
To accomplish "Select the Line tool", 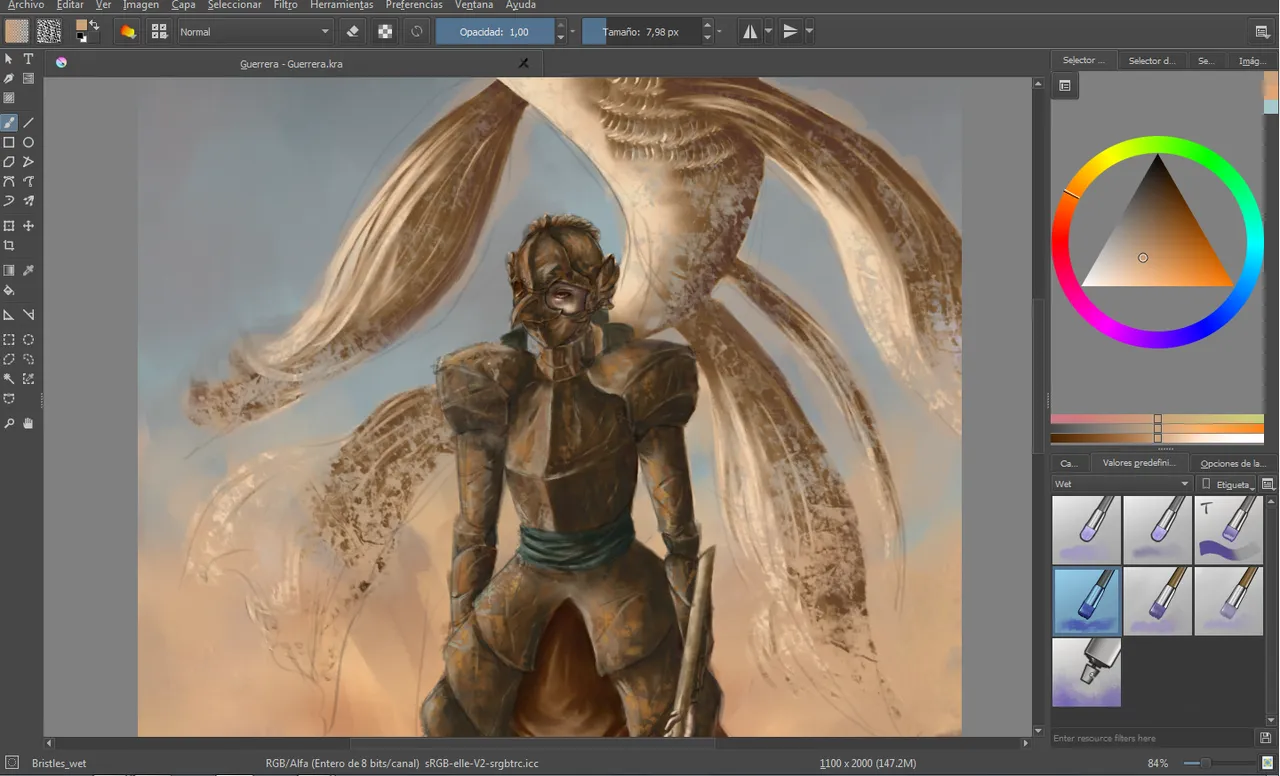I will click(x=29, y=123).
